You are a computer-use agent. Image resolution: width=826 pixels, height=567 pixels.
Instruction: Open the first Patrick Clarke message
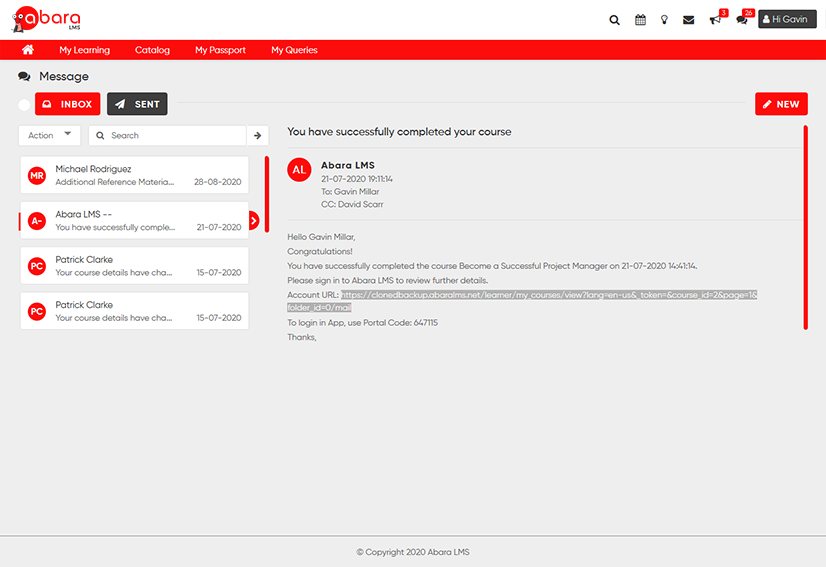[134, 266]
